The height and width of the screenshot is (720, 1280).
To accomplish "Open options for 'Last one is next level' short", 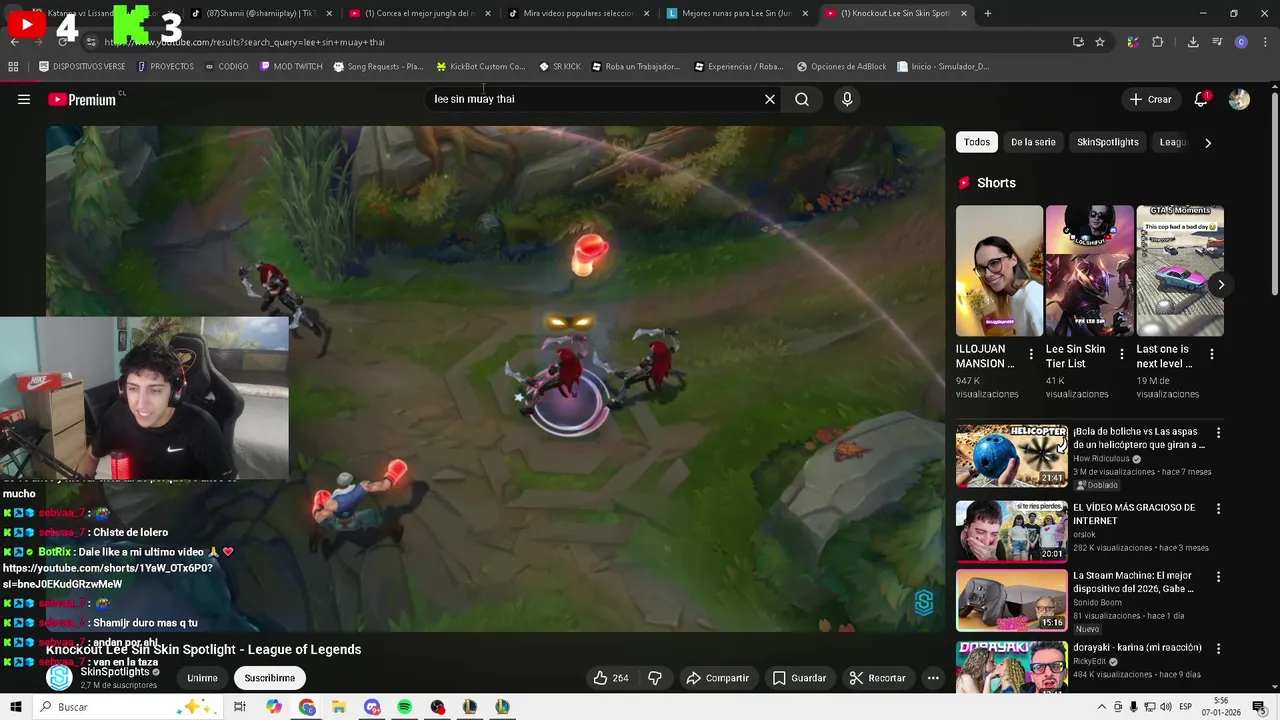I will coord(1212,354).
